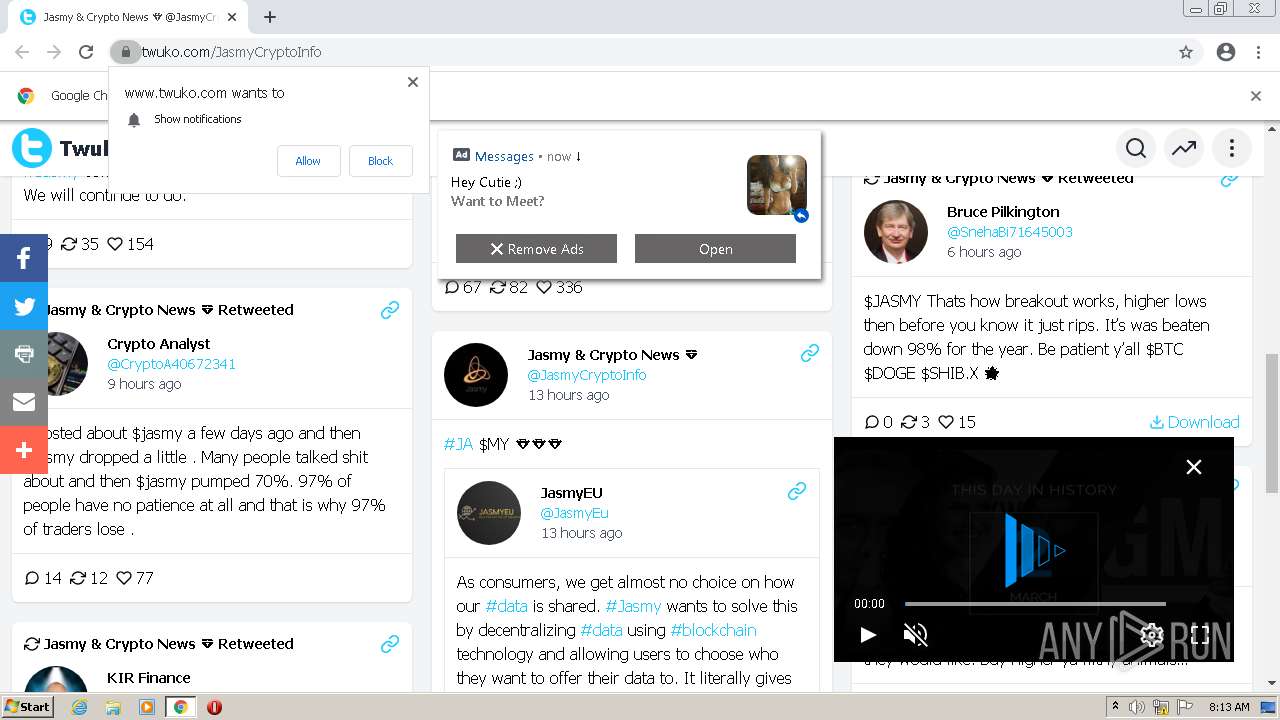Click the email share sidebar icon
Viewport: 1280px width, 720px height.
coord(24,402)
